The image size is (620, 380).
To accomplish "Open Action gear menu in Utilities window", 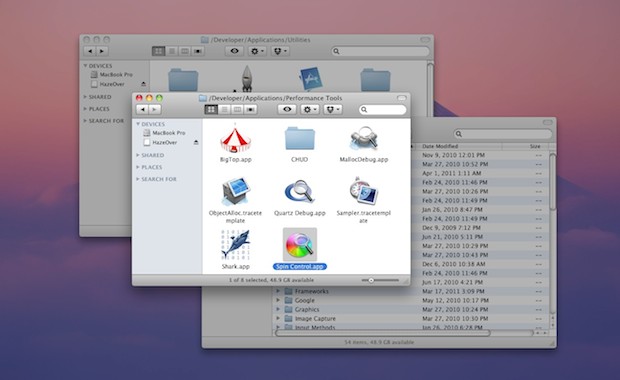I will click(x=257, y=51).
